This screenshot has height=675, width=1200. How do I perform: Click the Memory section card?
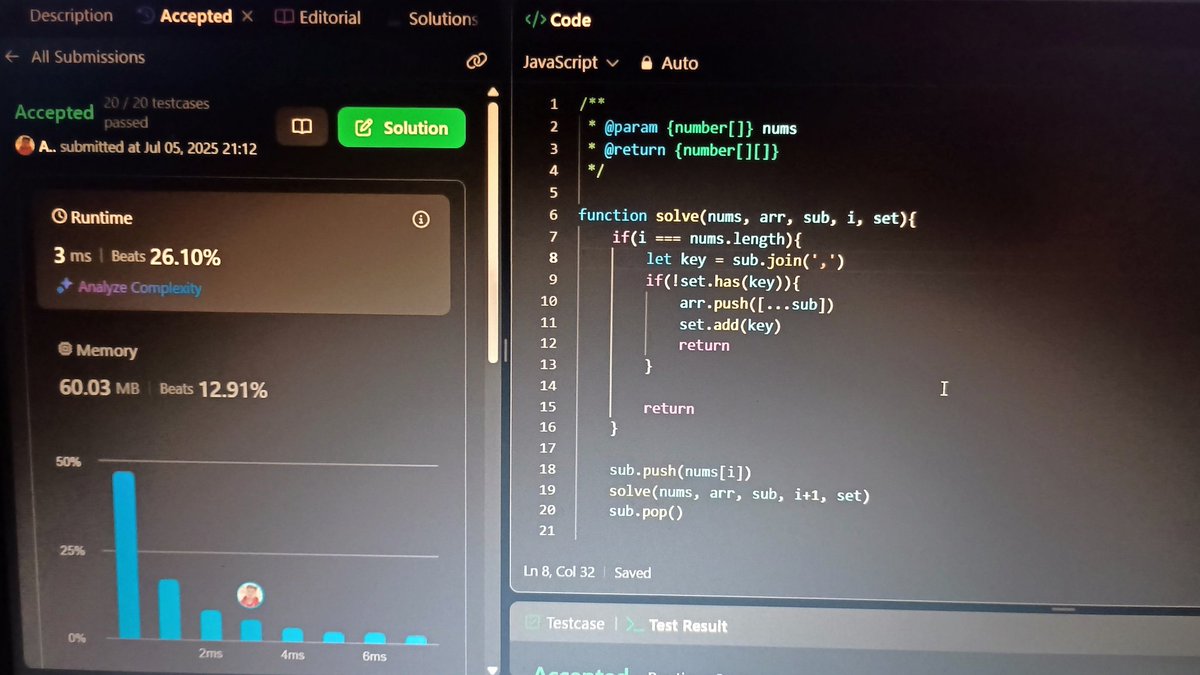tap(244, 372)
